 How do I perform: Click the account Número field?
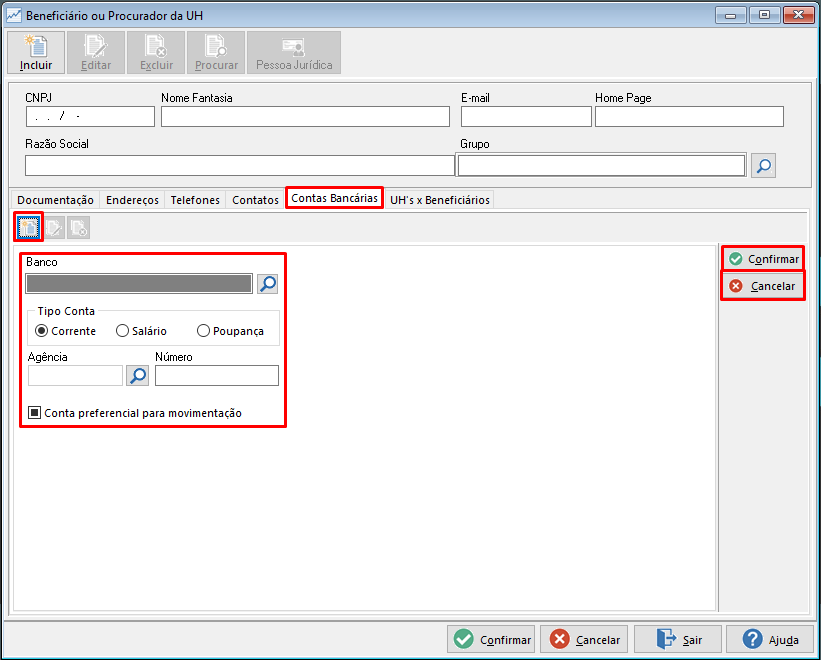(x=217, y=375)
